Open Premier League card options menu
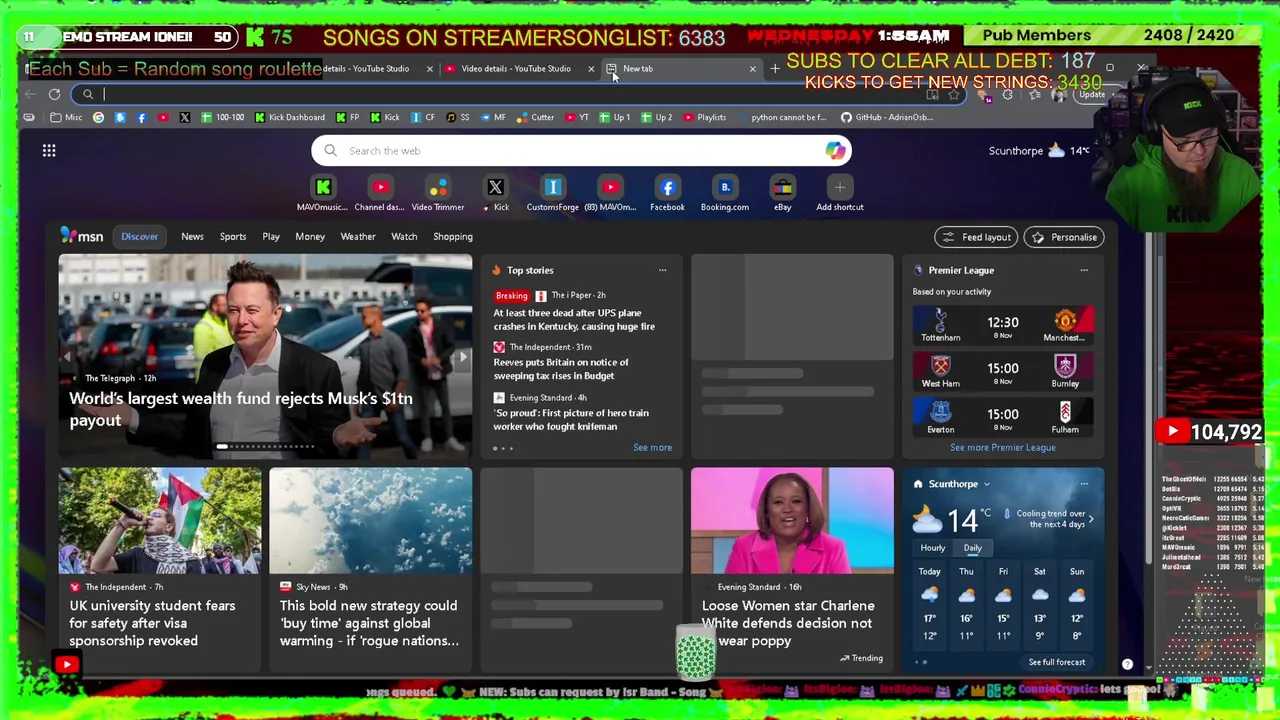This screenshot has width=1280, height=720. [x=1084, y=270]
